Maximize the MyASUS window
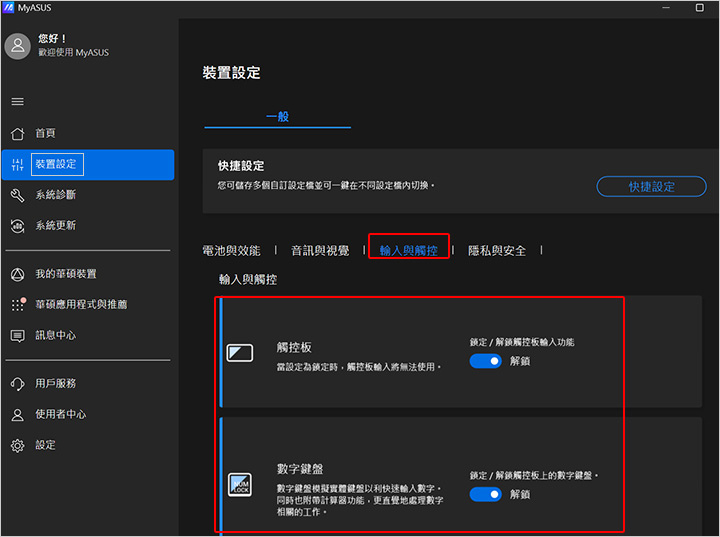Image resolution: width=720 pixels, height=537 pixels. coord(699,8)
